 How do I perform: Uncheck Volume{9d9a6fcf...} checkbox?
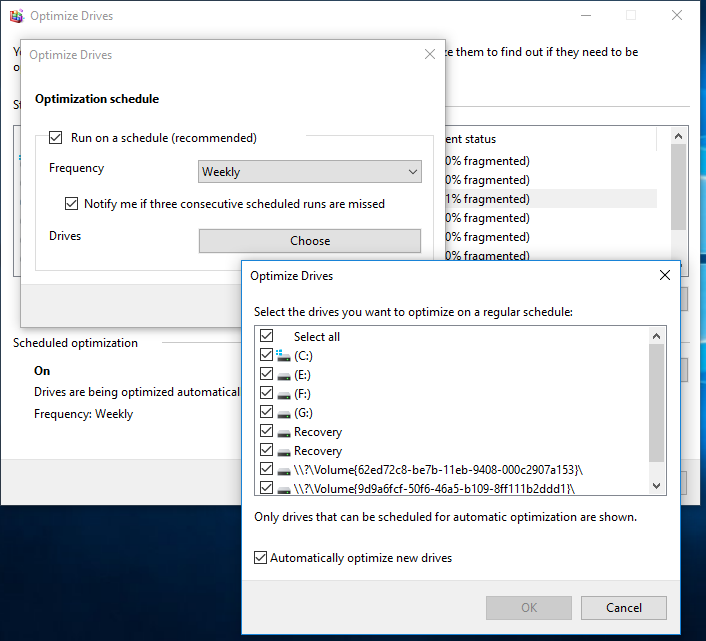coord(267,488)
